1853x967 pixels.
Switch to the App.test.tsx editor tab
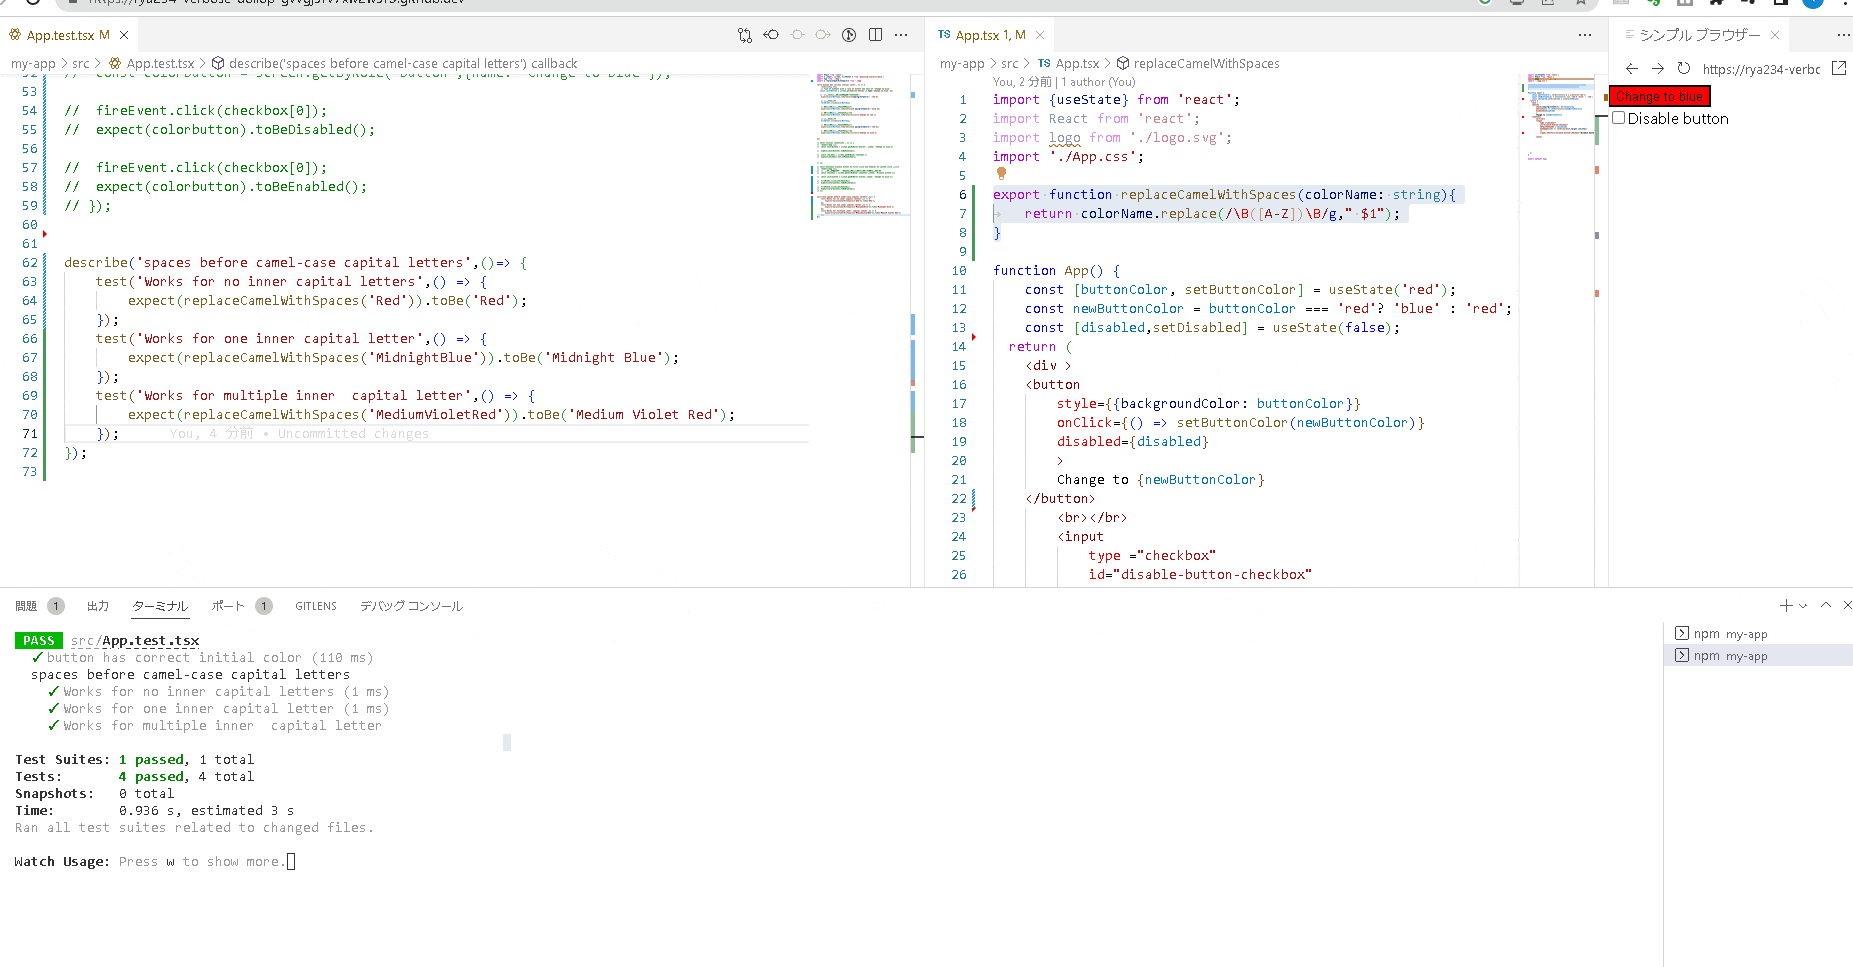[x=68, y=35]
